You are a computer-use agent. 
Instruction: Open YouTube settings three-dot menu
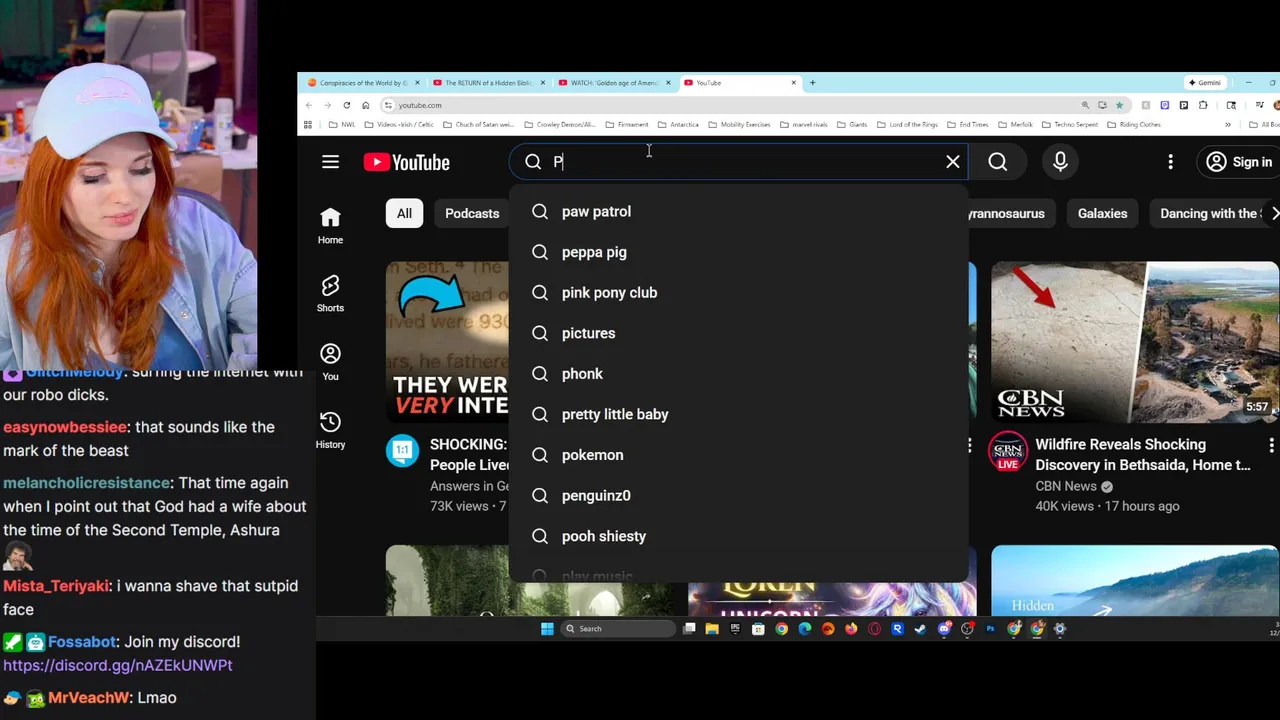tap(1170, 162)
